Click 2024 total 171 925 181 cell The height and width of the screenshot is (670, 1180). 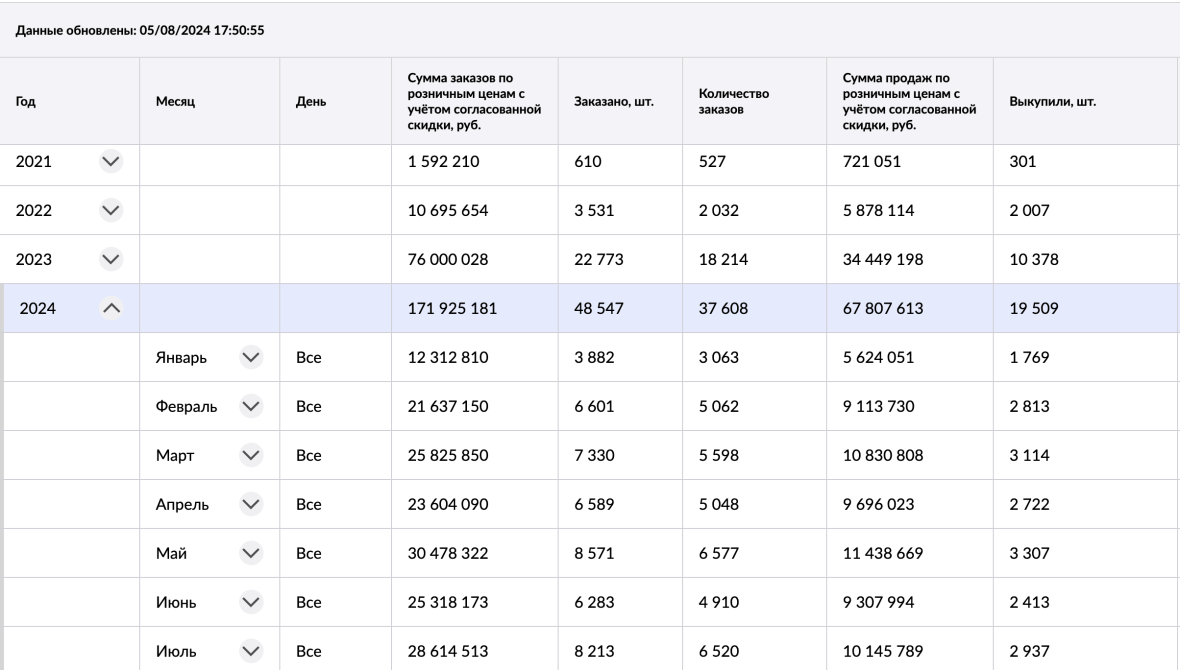pos(475,308)
